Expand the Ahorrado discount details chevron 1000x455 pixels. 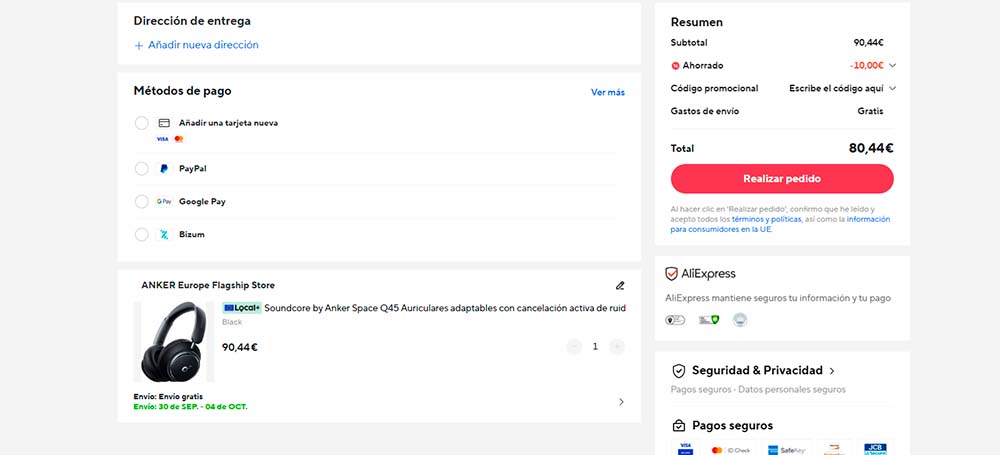coord(892,66)
